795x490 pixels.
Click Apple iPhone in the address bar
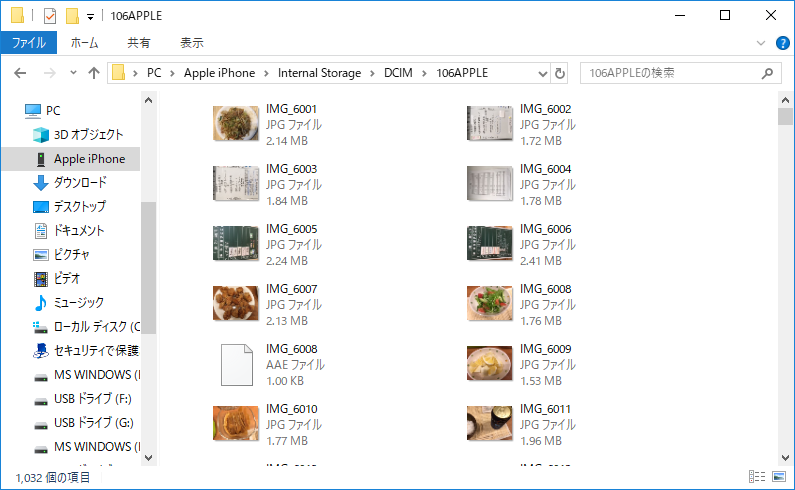click(219, 73)
